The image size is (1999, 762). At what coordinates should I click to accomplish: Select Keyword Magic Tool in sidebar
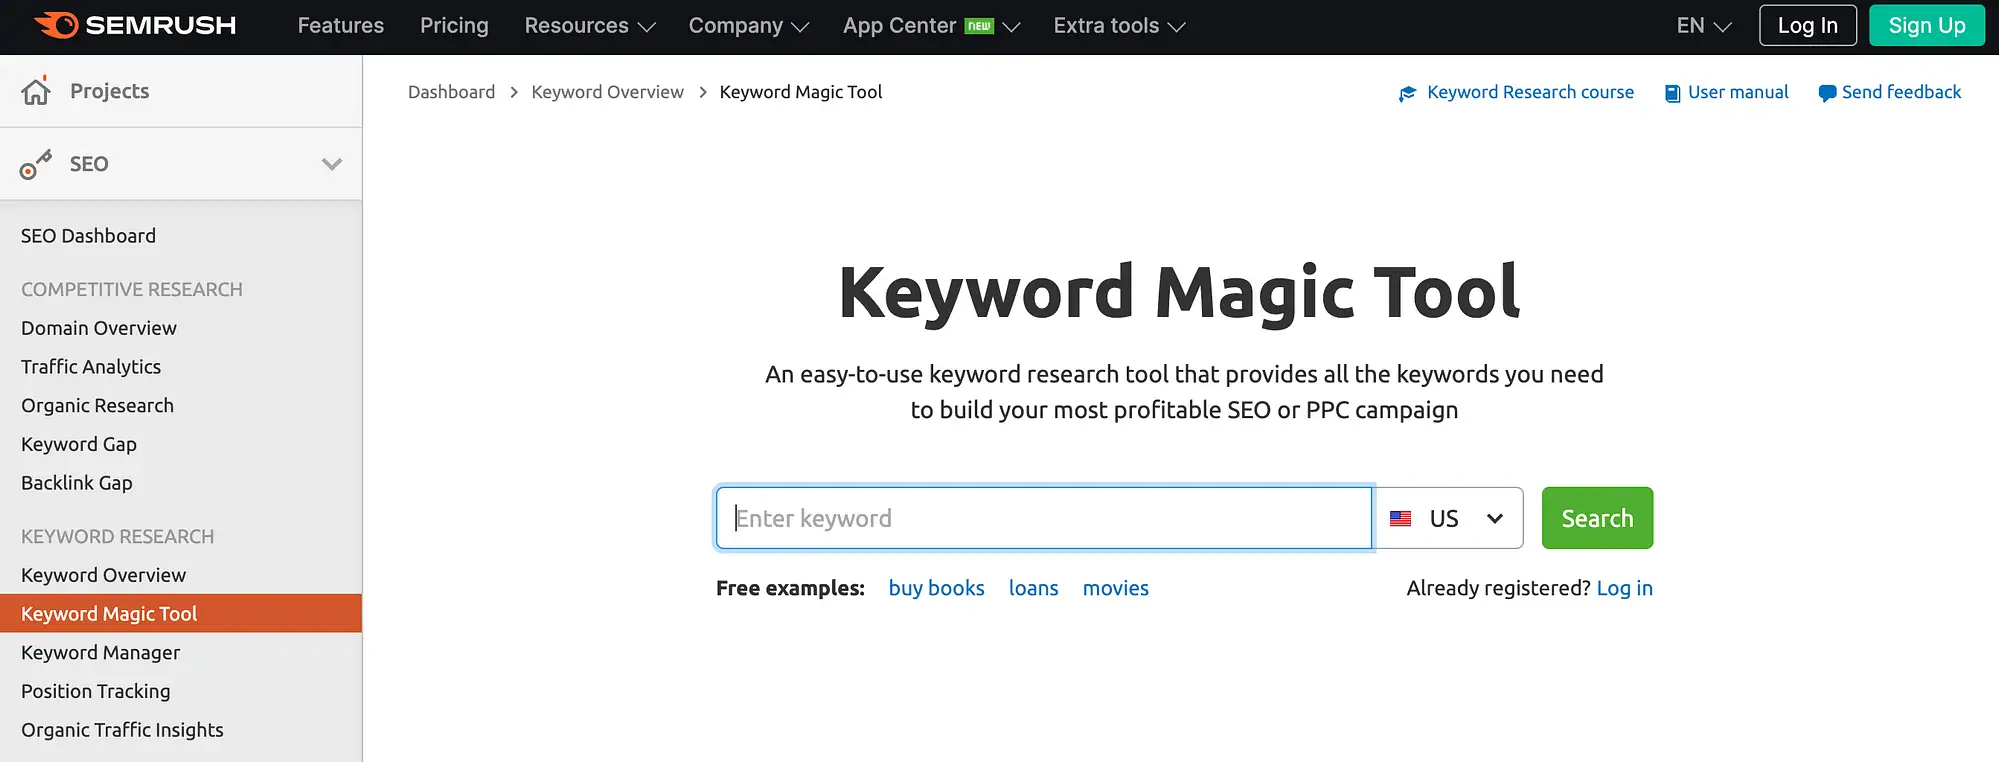point(181,614)
